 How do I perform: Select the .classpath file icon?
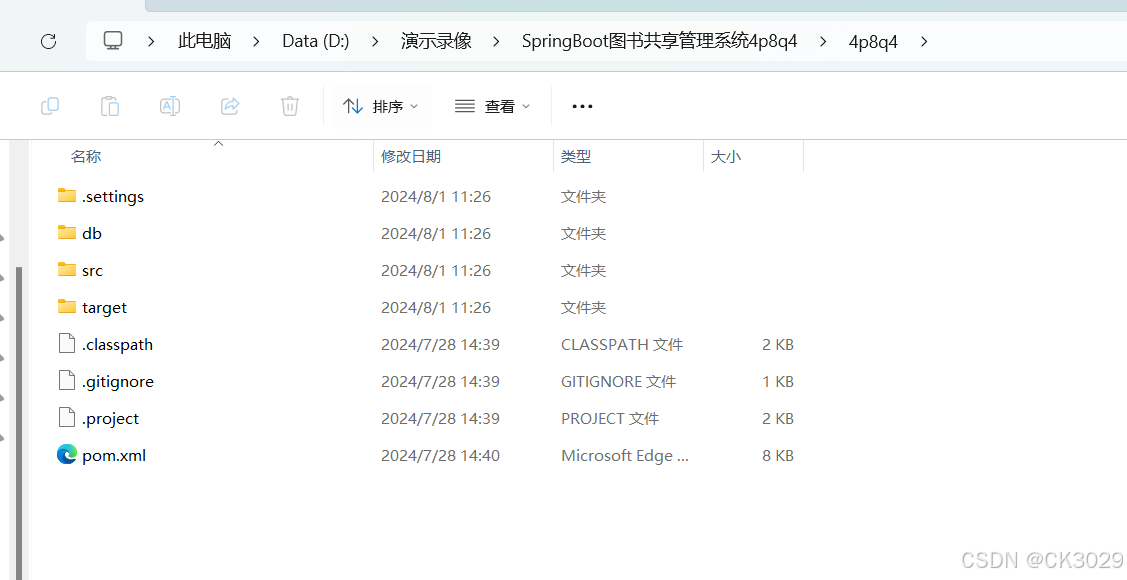tap(67, 344)
